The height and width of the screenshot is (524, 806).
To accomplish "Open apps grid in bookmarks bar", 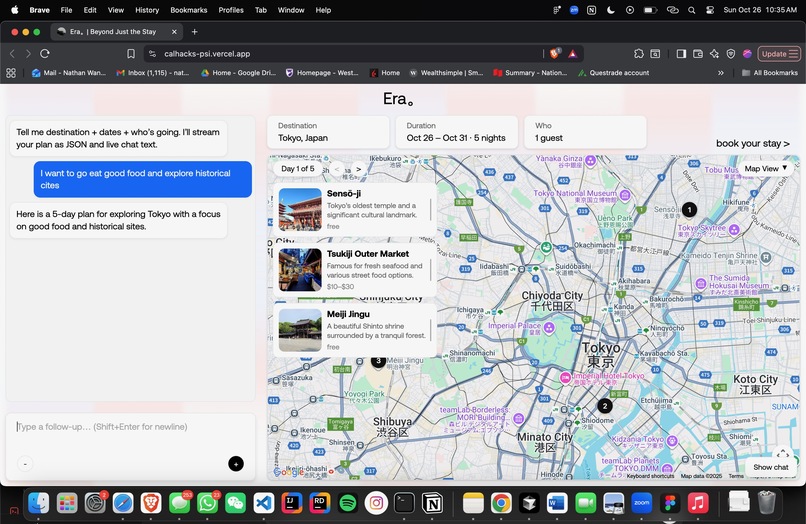I will tap(11, 73).
